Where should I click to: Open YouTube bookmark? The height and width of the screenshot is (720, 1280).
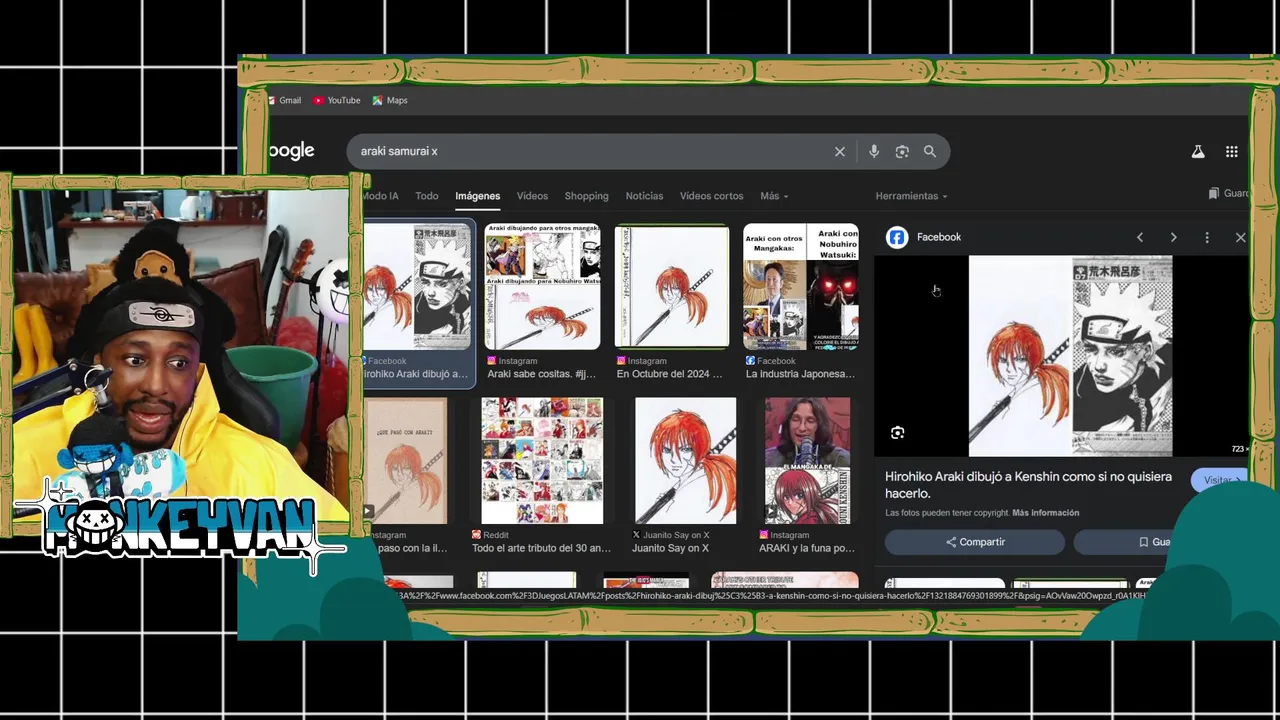coord(336,100)
